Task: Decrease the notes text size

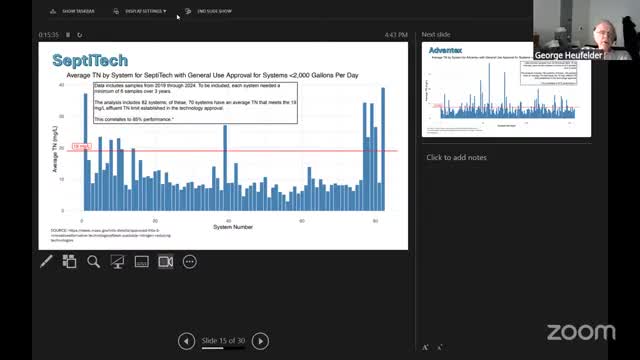Action: click(x=440, y=348)
